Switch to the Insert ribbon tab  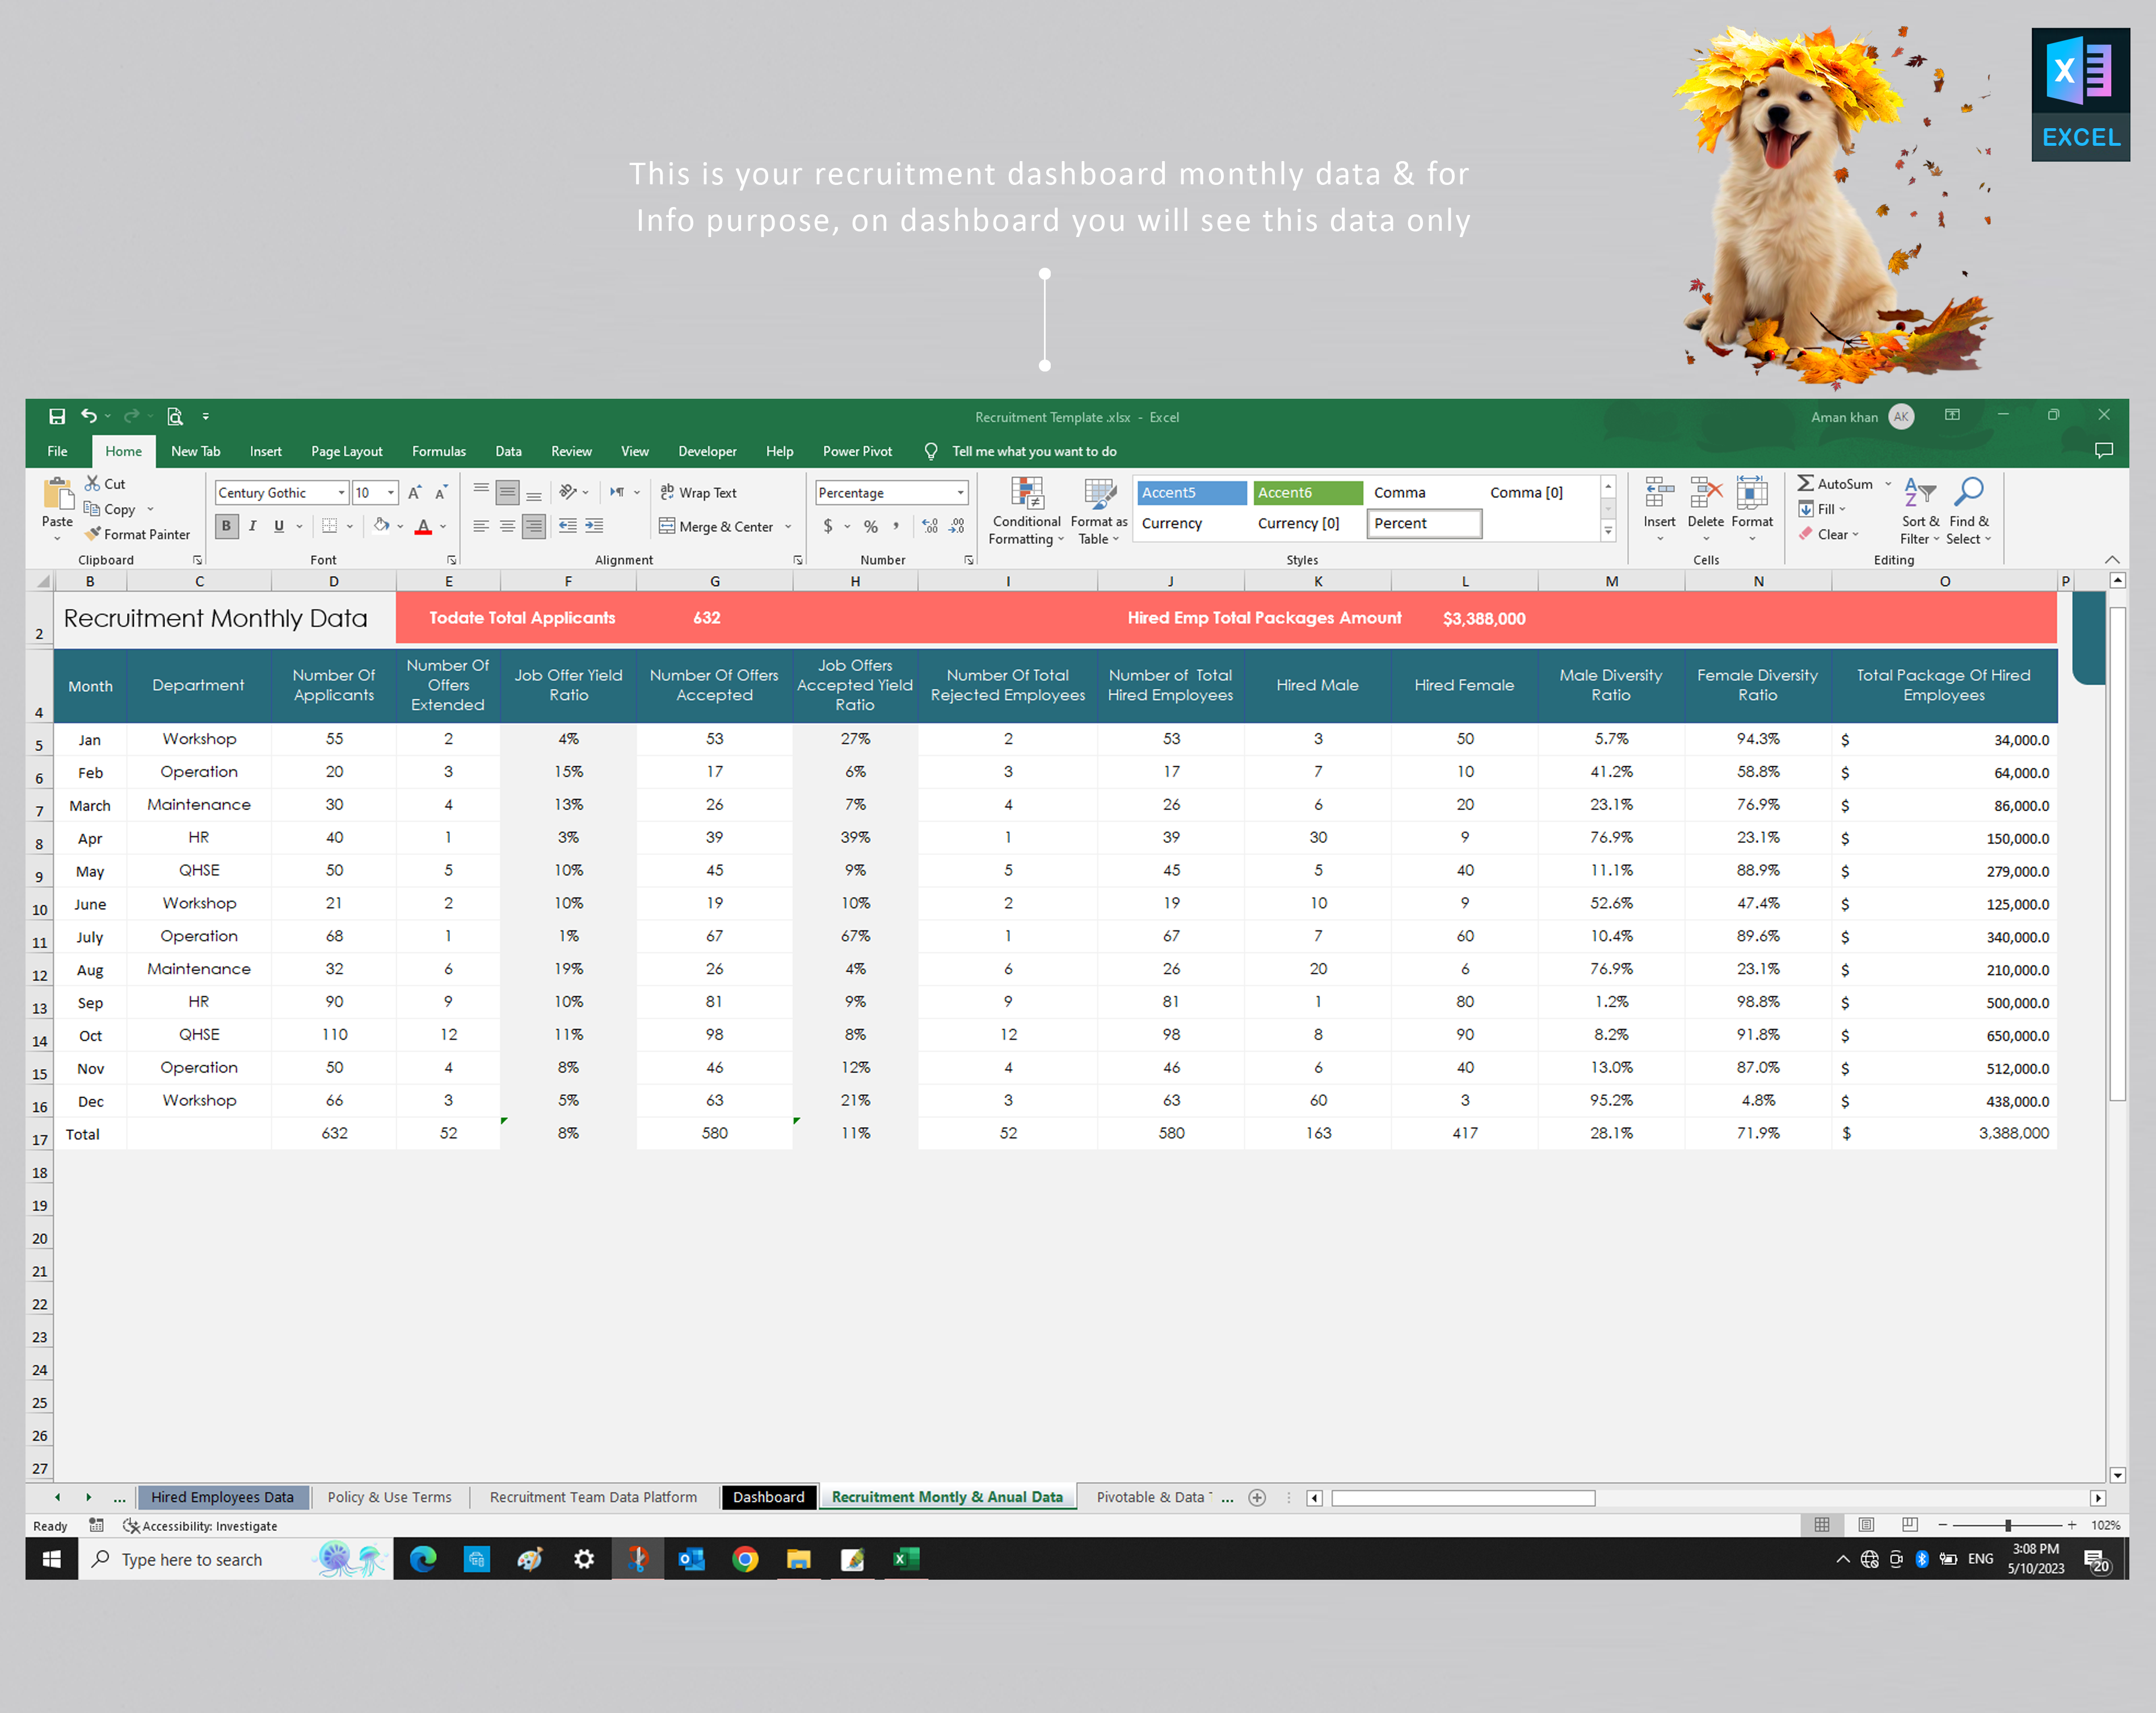point(265,451)
